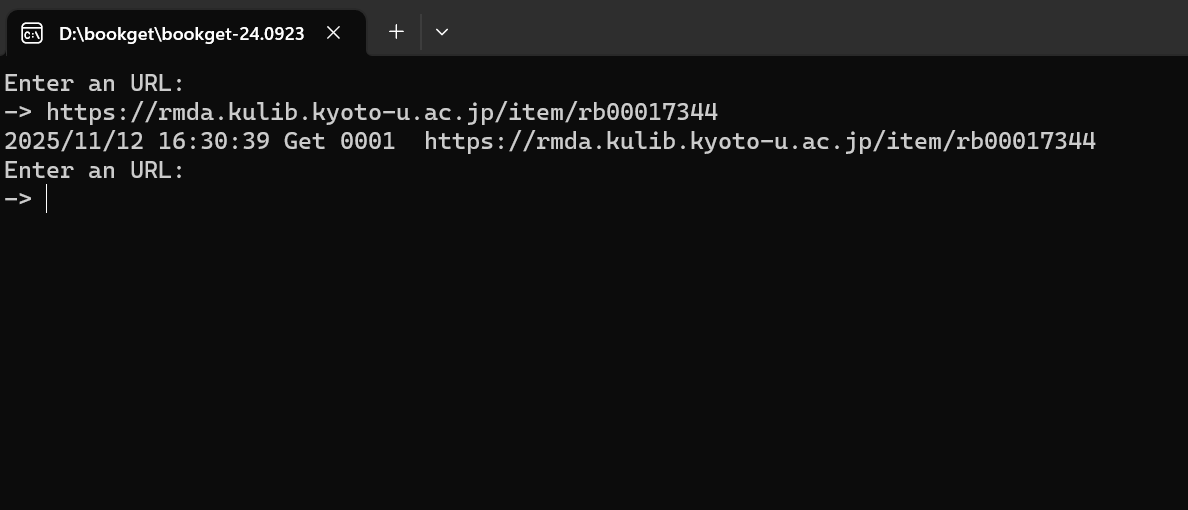Click the first "Enter an URL:" prompt line
Image resolution: width=1188 pixels, height=510 pixels.
[x=94, y=83]
